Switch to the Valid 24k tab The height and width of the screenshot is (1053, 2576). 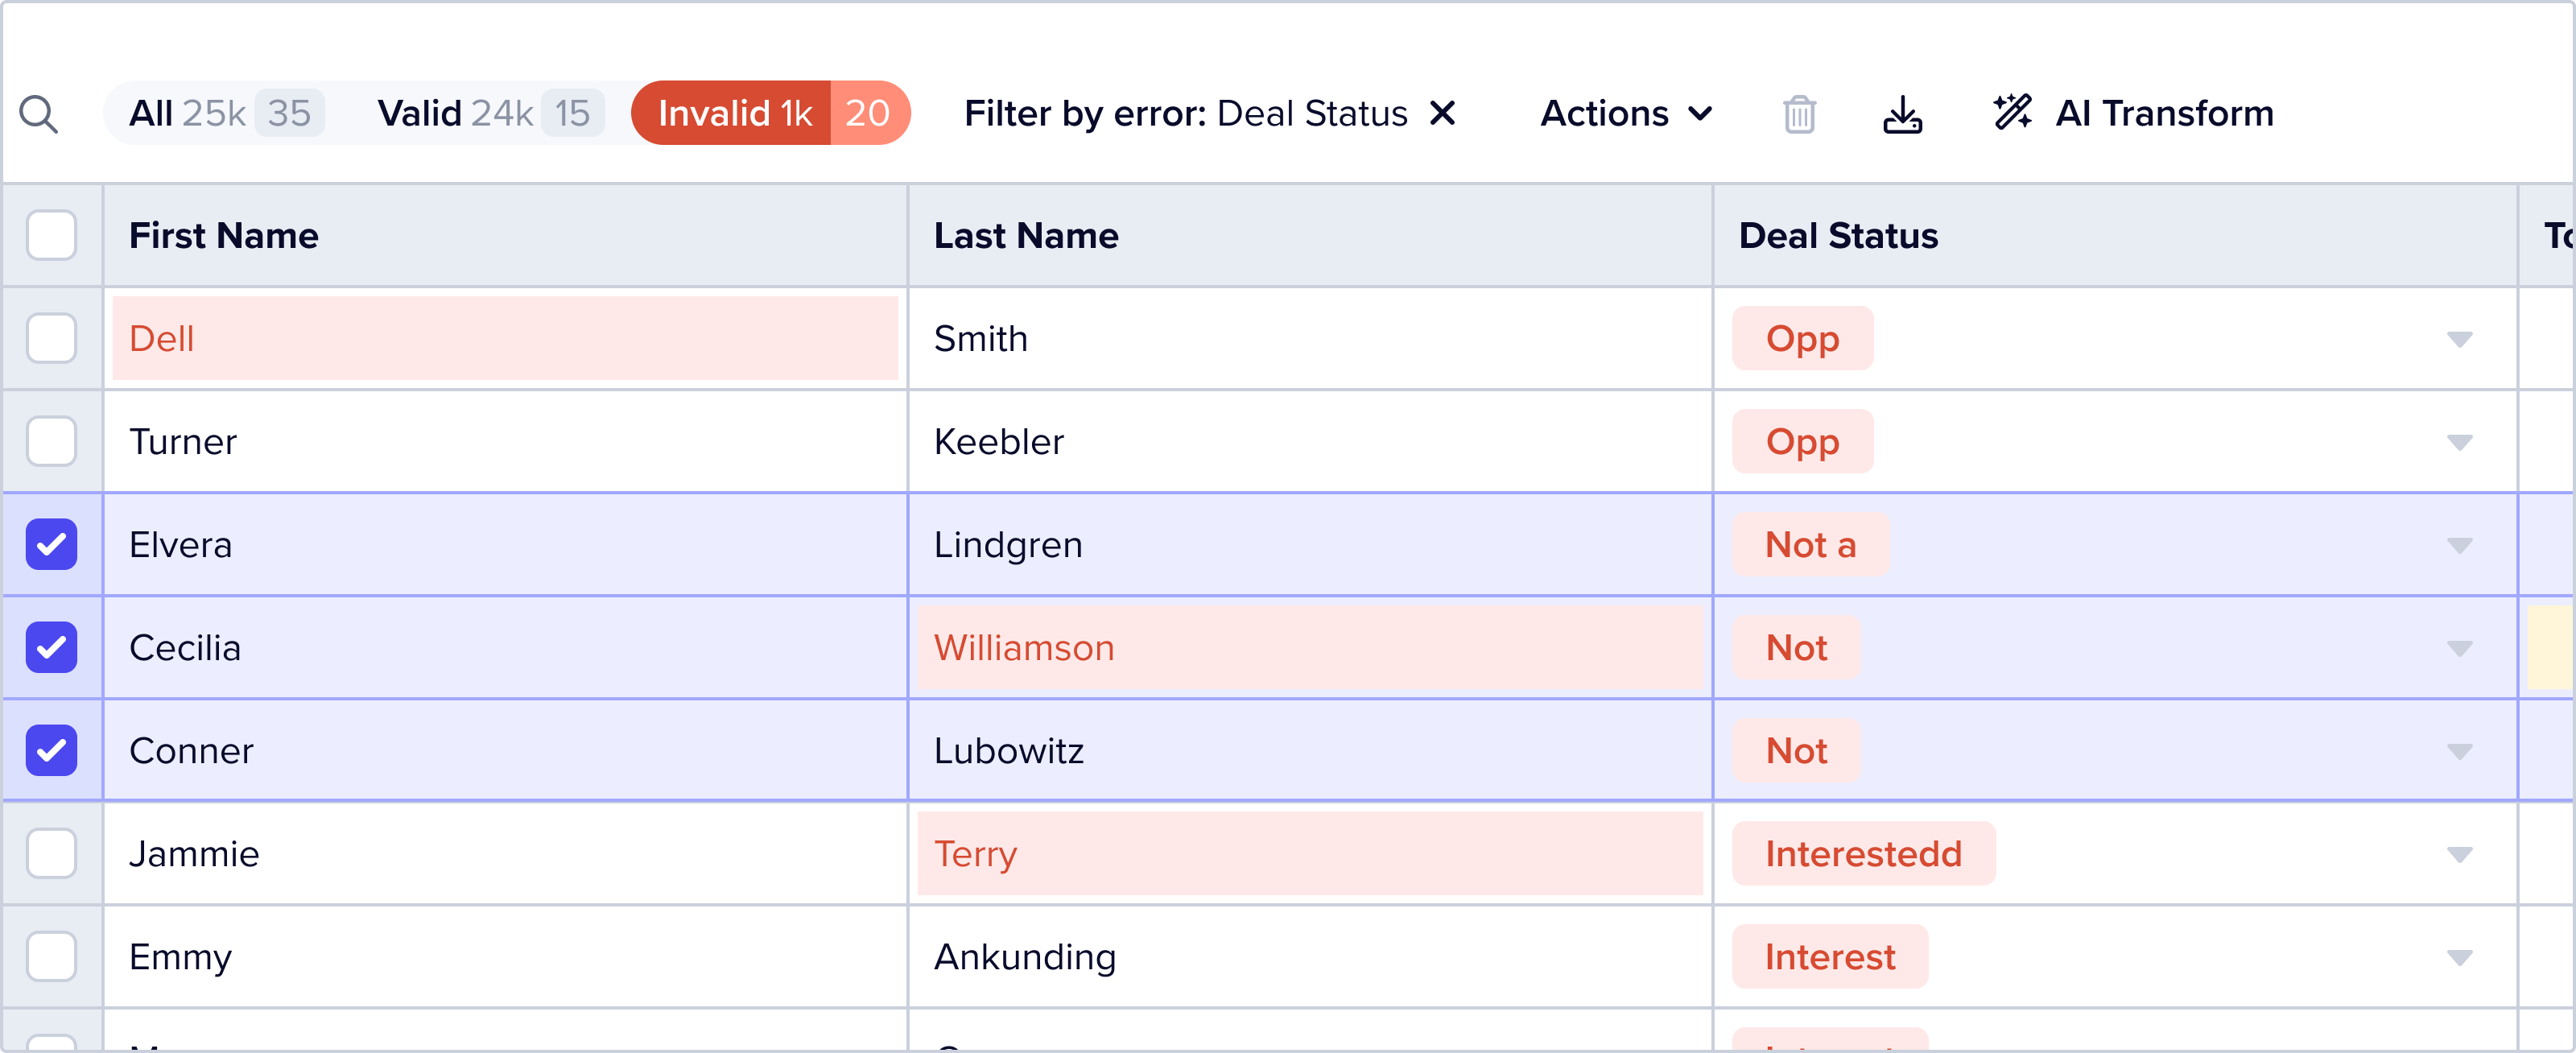coord(488,114)
